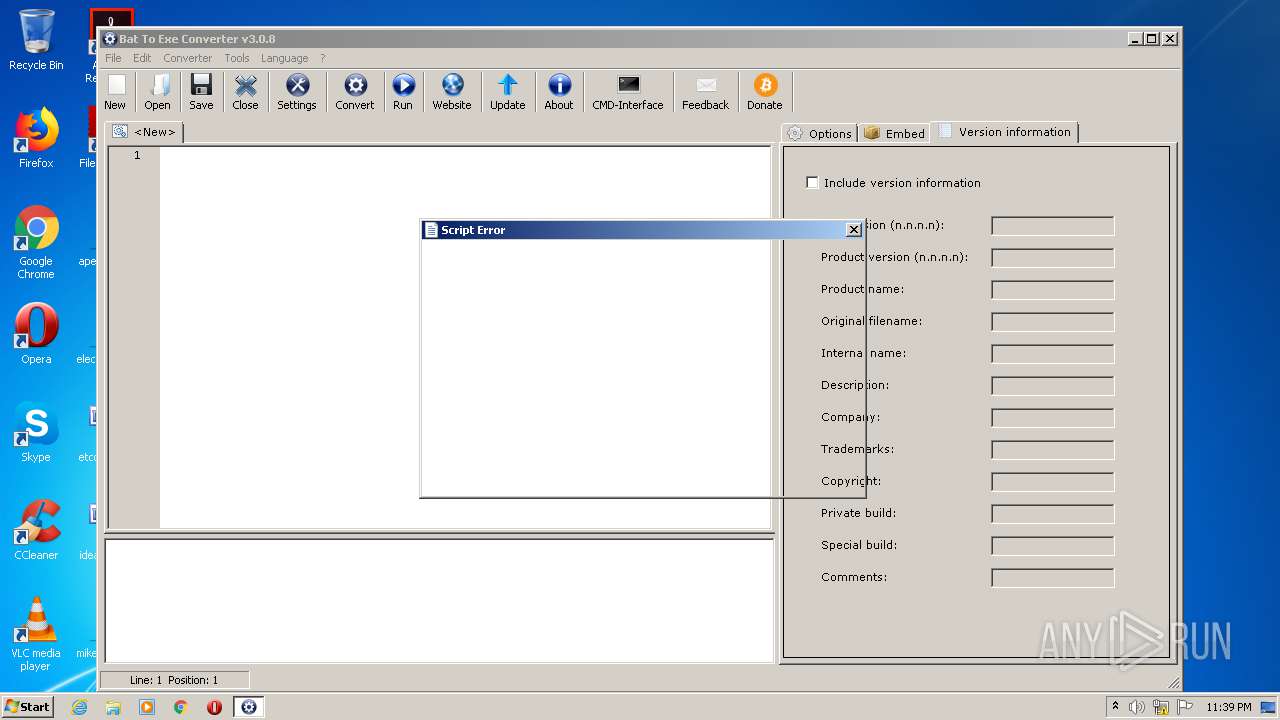Click the volume icon in tray
This screenshot has height=720, width=1280.
1137,707
